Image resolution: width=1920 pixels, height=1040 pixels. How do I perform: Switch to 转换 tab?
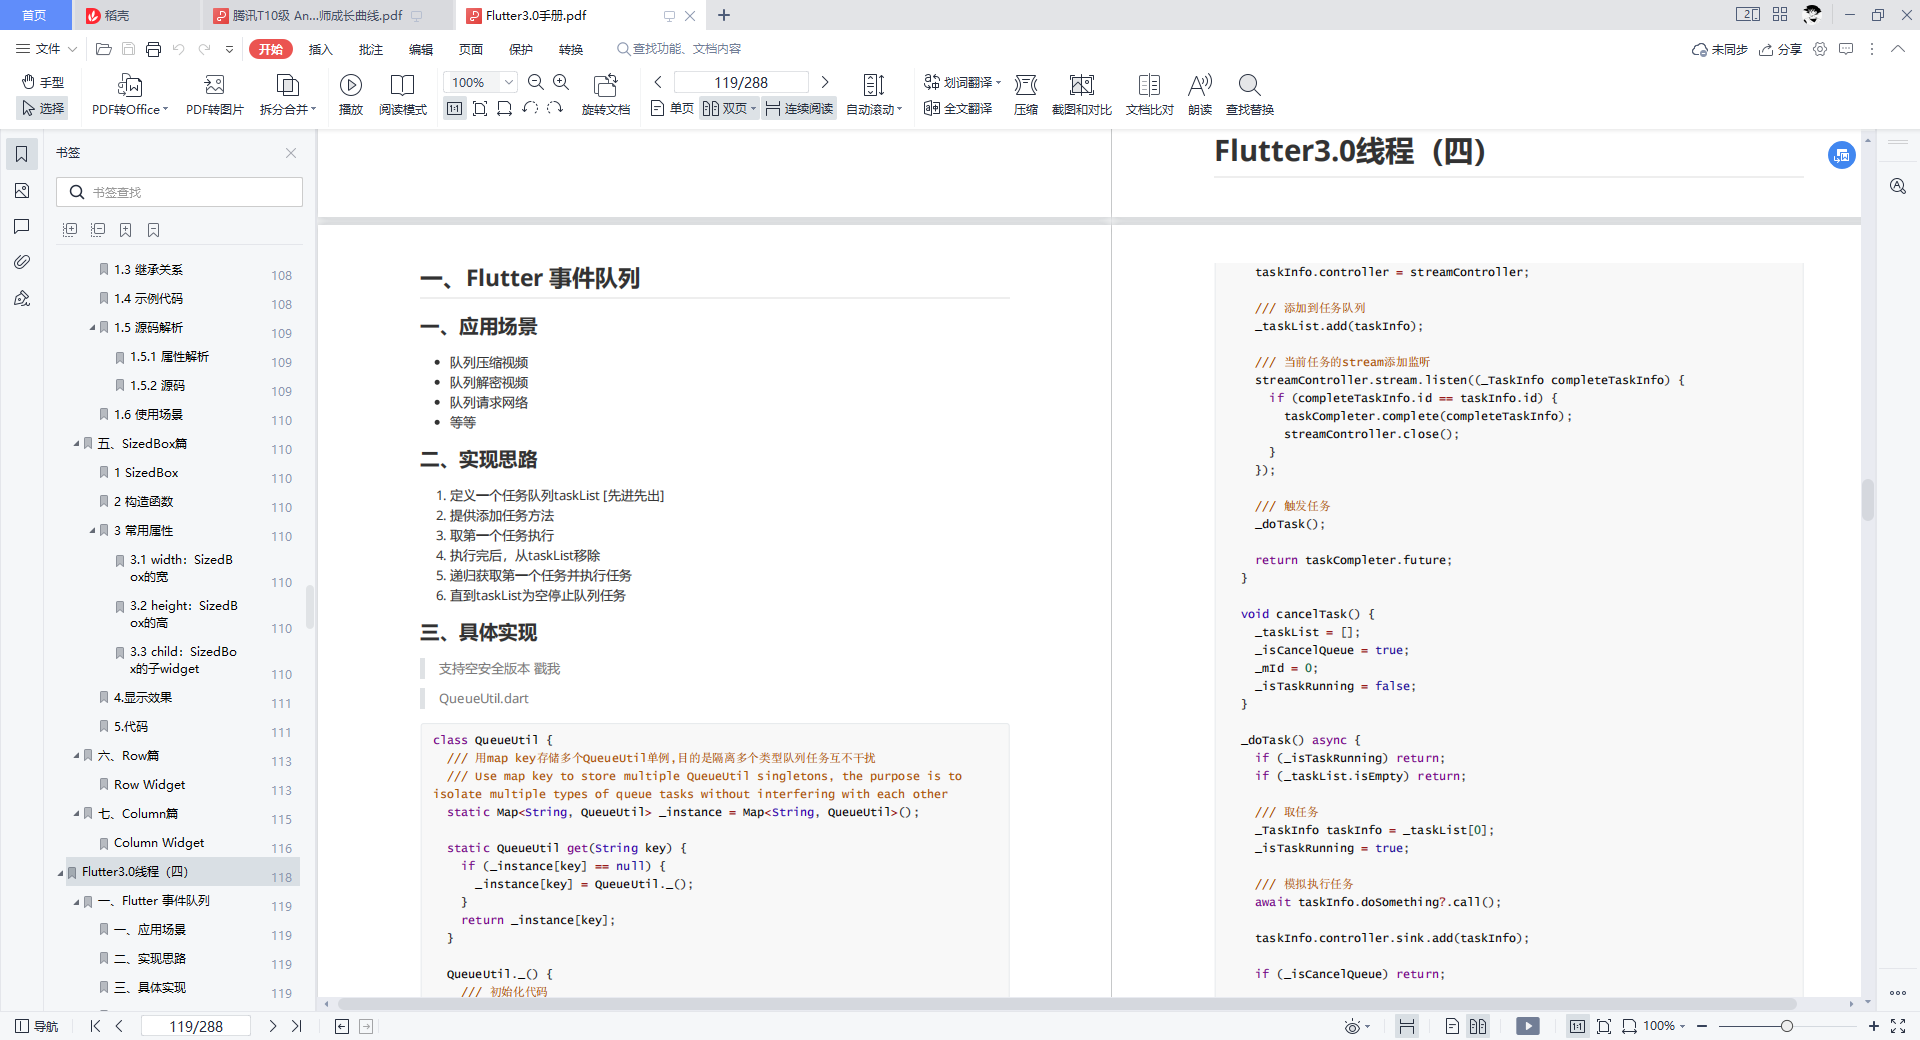click(x=570, y=49)
